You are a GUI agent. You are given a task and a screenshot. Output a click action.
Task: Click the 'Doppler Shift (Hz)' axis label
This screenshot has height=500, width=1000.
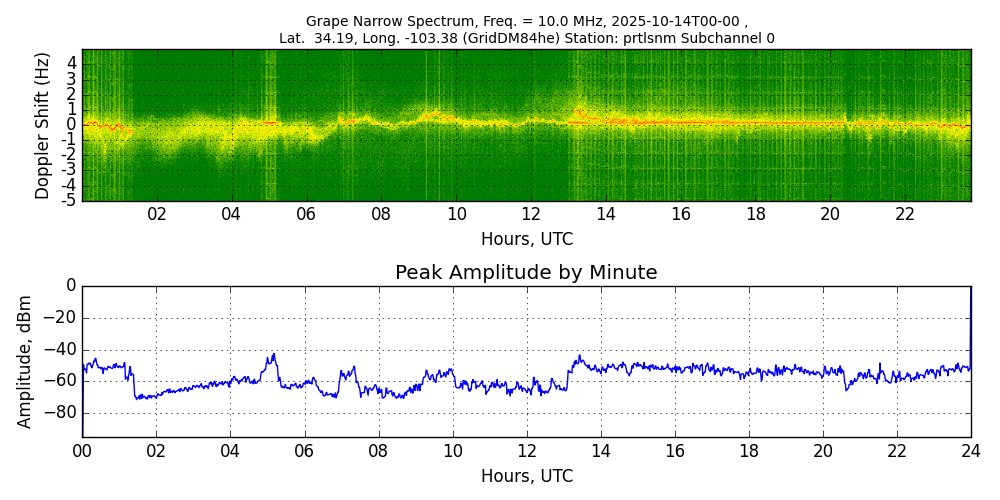click(x=42, y=125)
